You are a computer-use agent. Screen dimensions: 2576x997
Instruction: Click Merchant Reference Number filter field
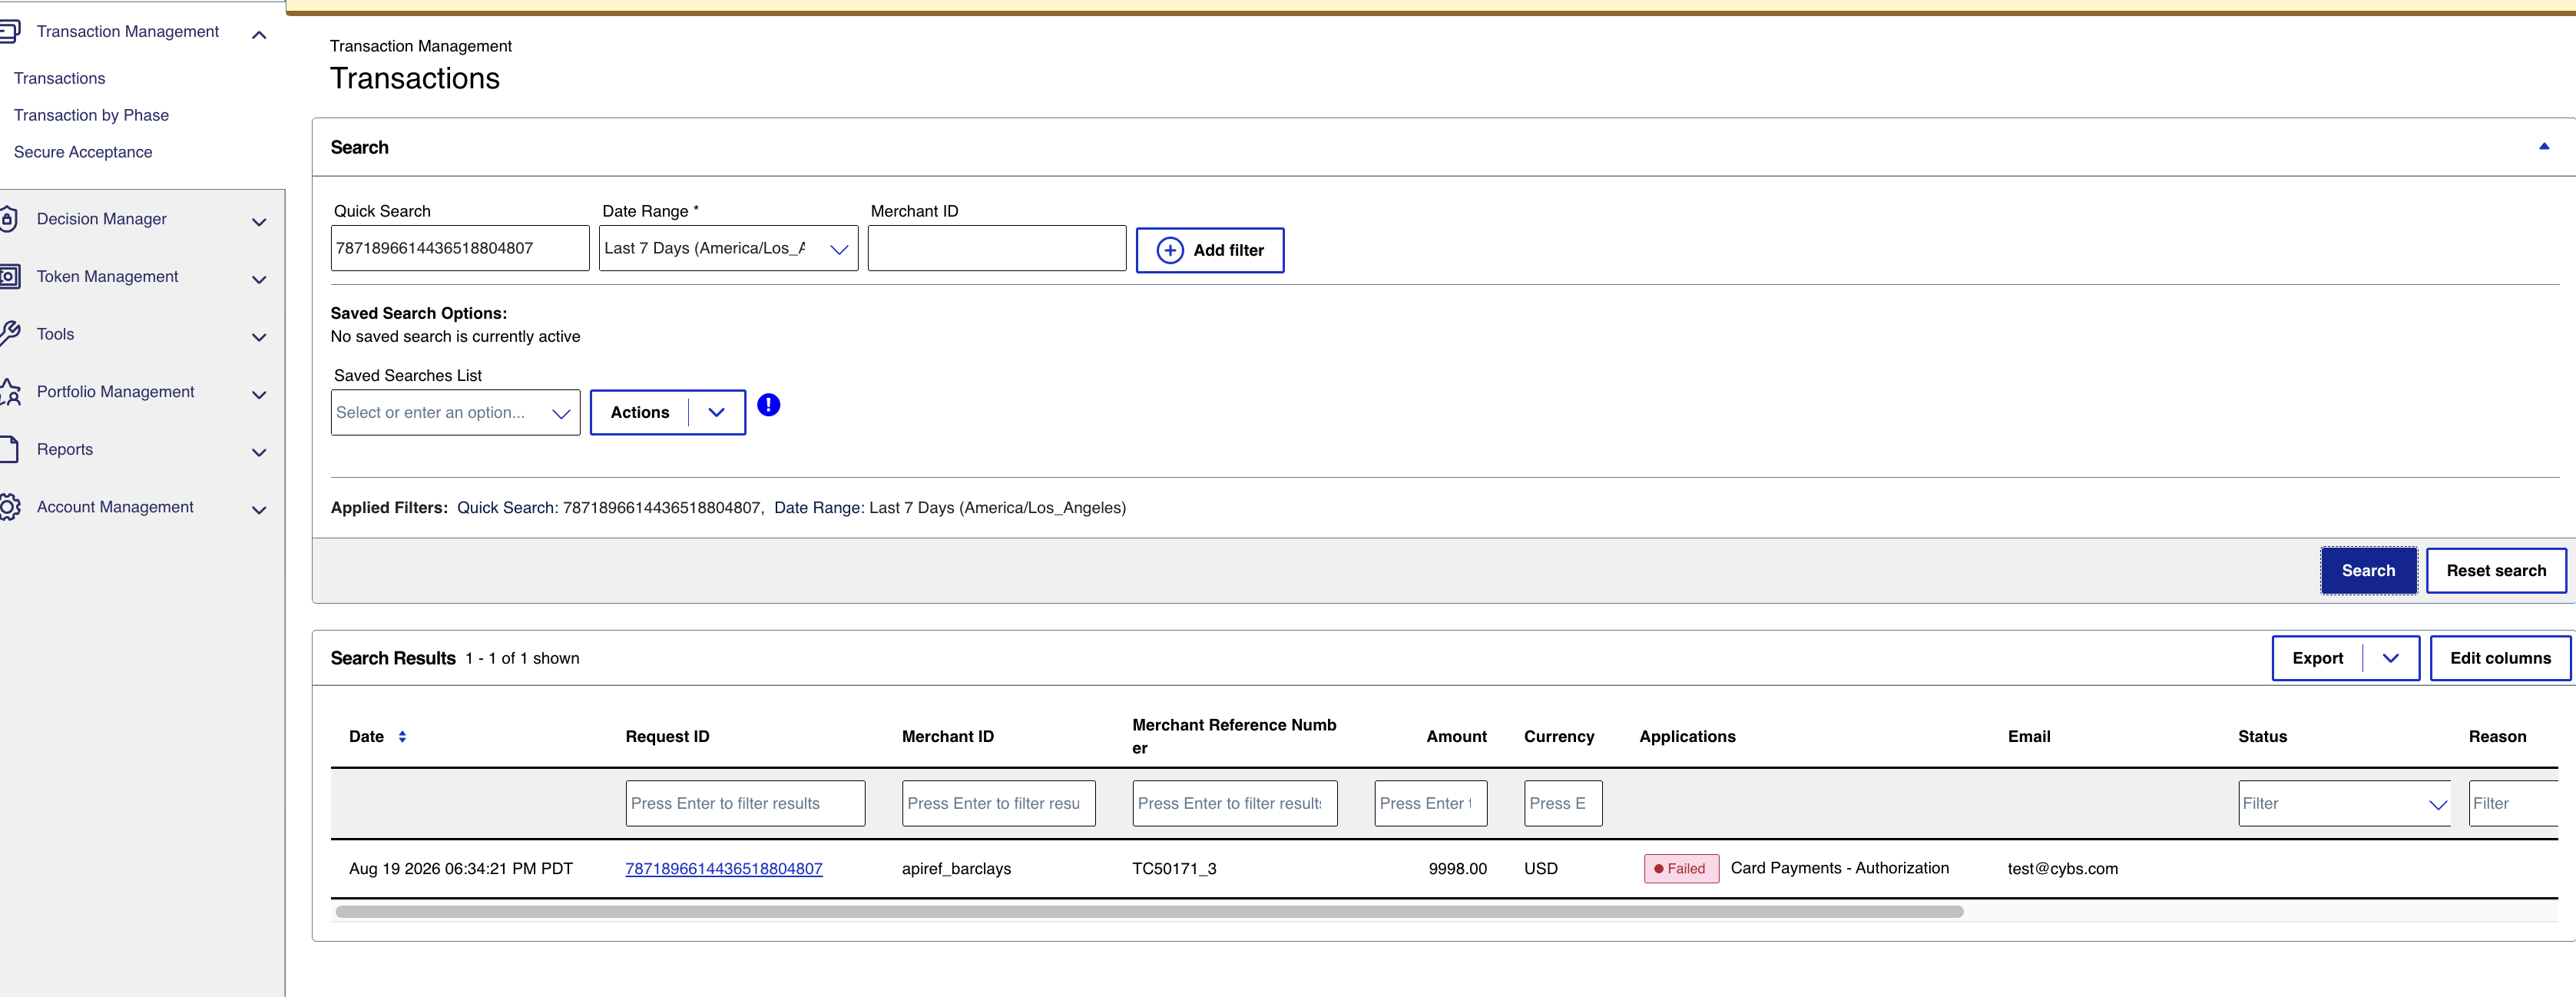click(x=1234, y=803)
